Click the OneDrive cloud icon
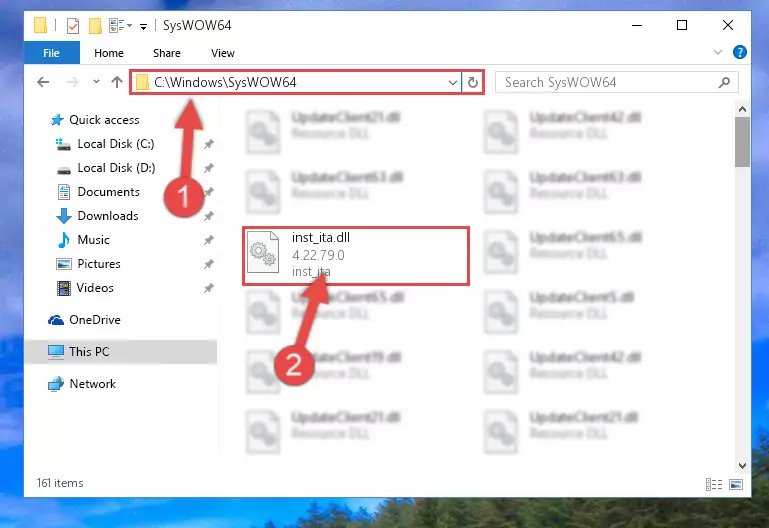769x528 pixels. pos(56,320)
